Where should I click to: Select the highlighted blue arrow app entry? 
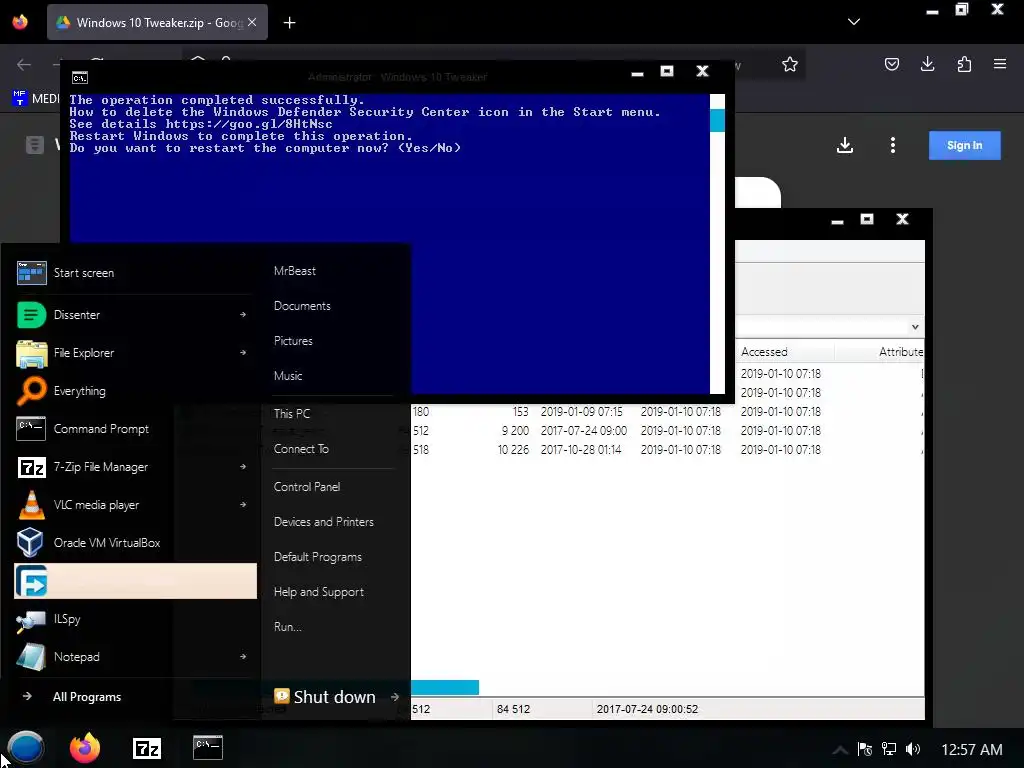[135, 581]
